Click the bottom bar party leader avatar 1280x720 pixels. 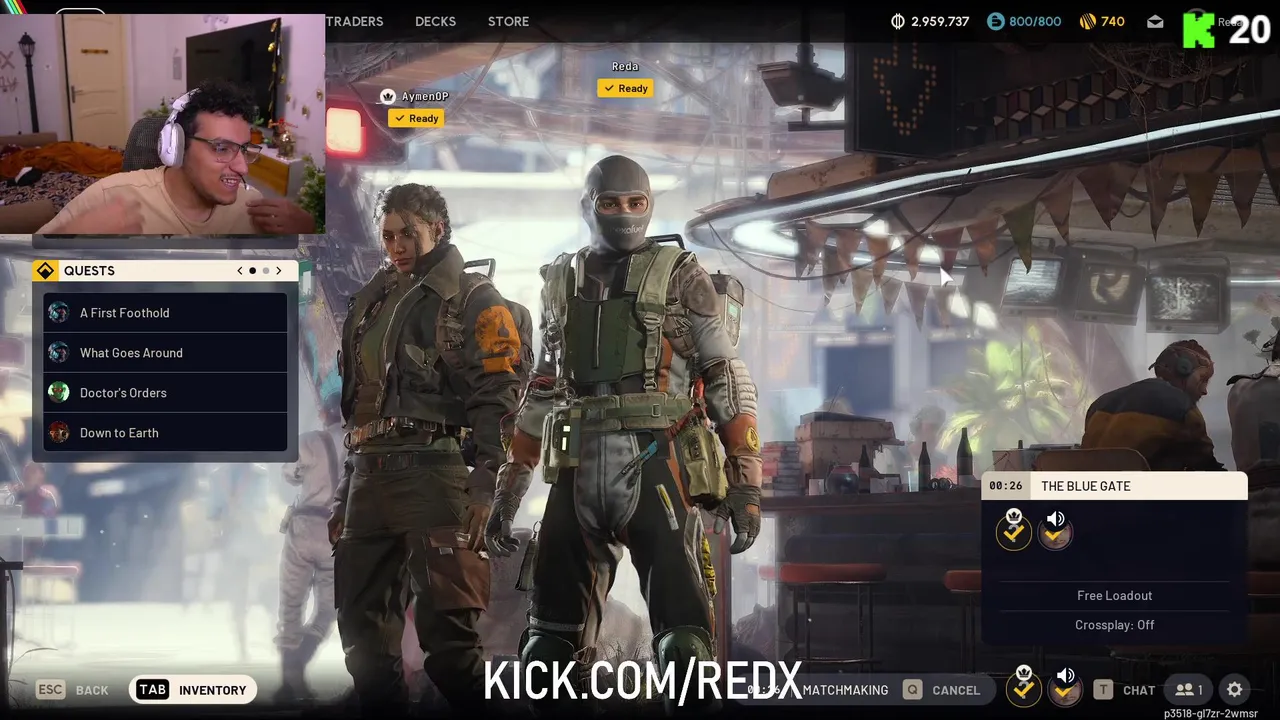[1023, 689]
